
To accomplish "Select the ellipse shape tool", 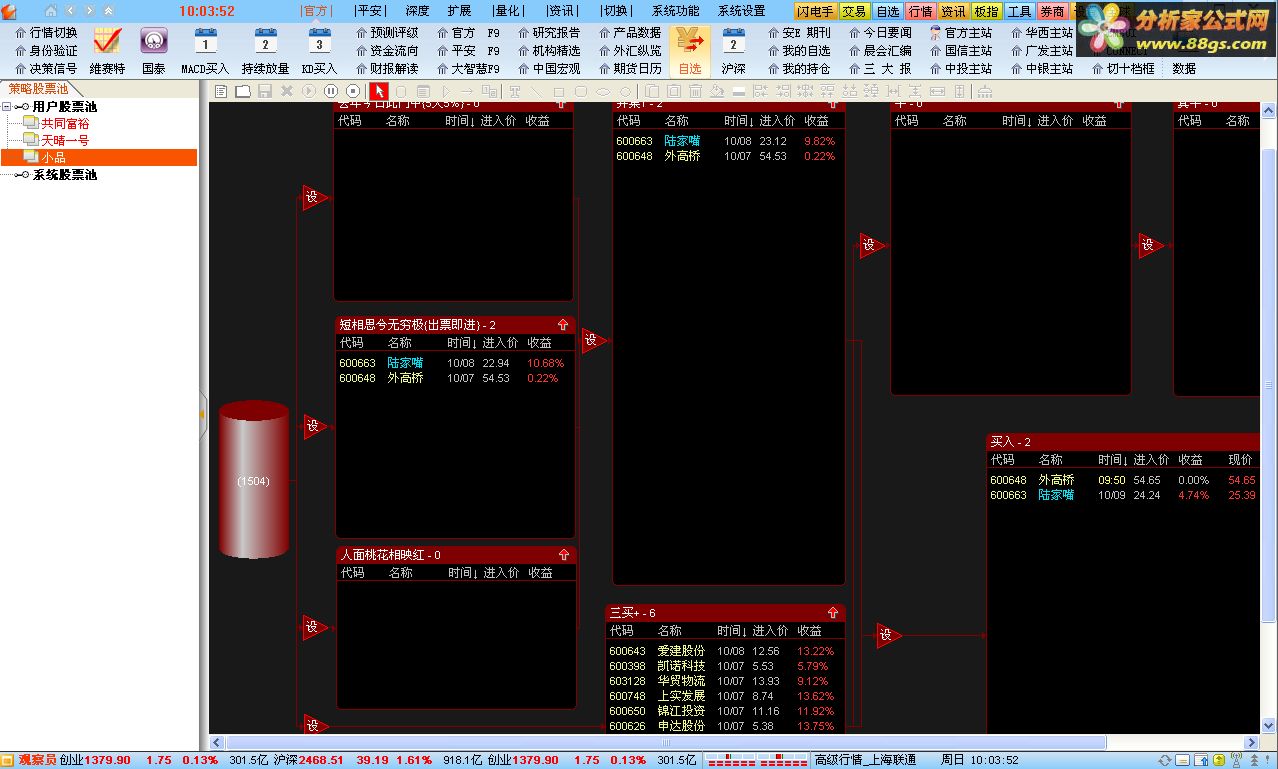I will click(604, 91).
